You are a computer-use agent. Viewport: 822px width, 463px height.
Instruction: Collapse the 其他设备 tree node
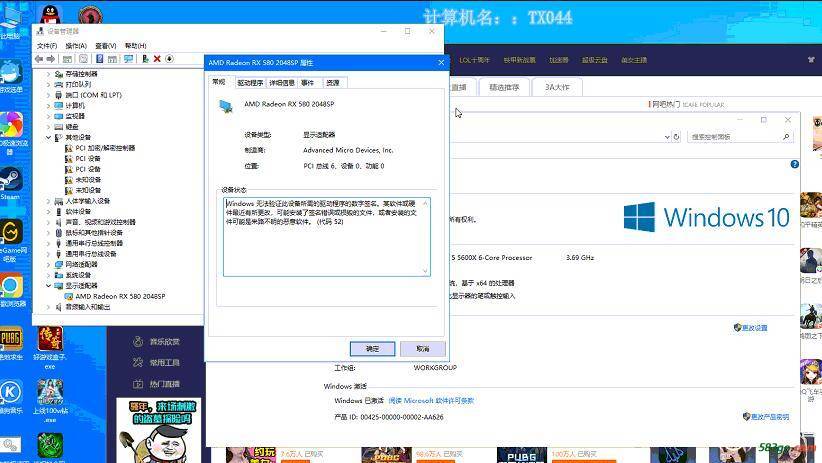click(x=48, y=137)
